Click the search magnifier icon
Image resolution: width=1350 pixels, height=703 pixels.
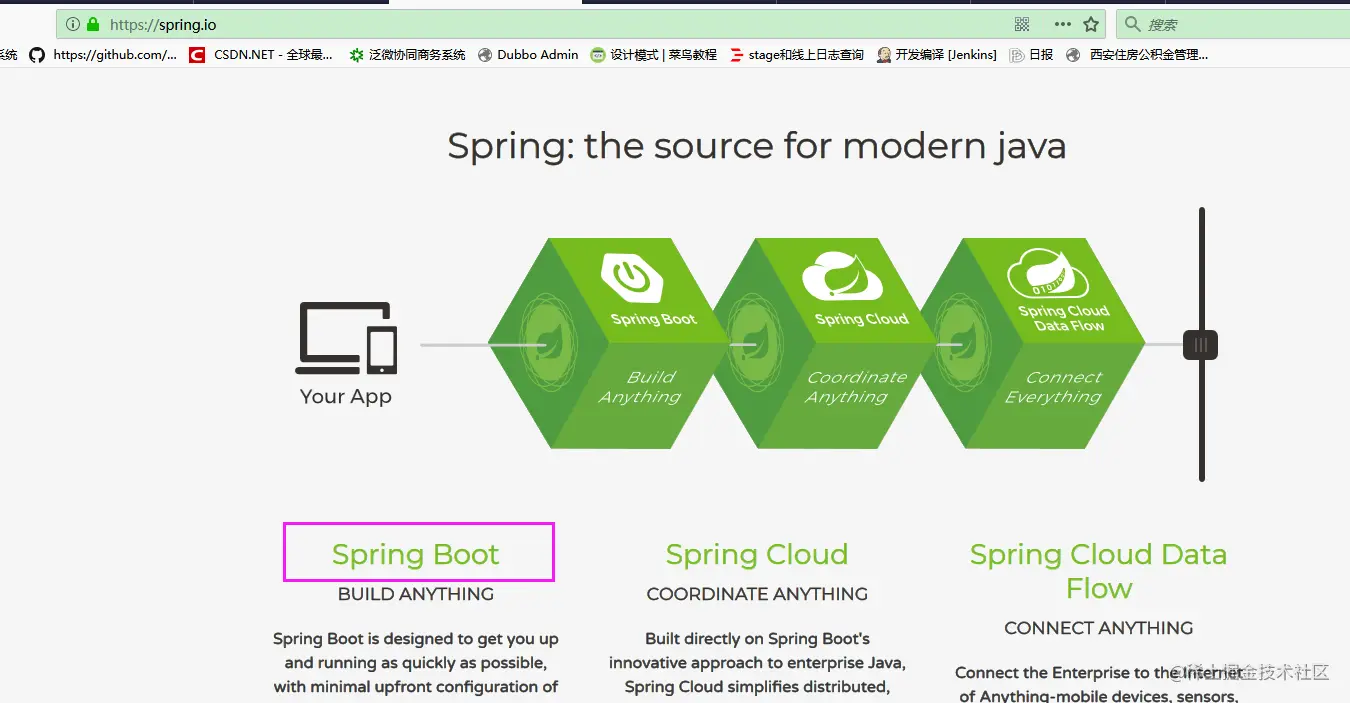point(1131,24)
